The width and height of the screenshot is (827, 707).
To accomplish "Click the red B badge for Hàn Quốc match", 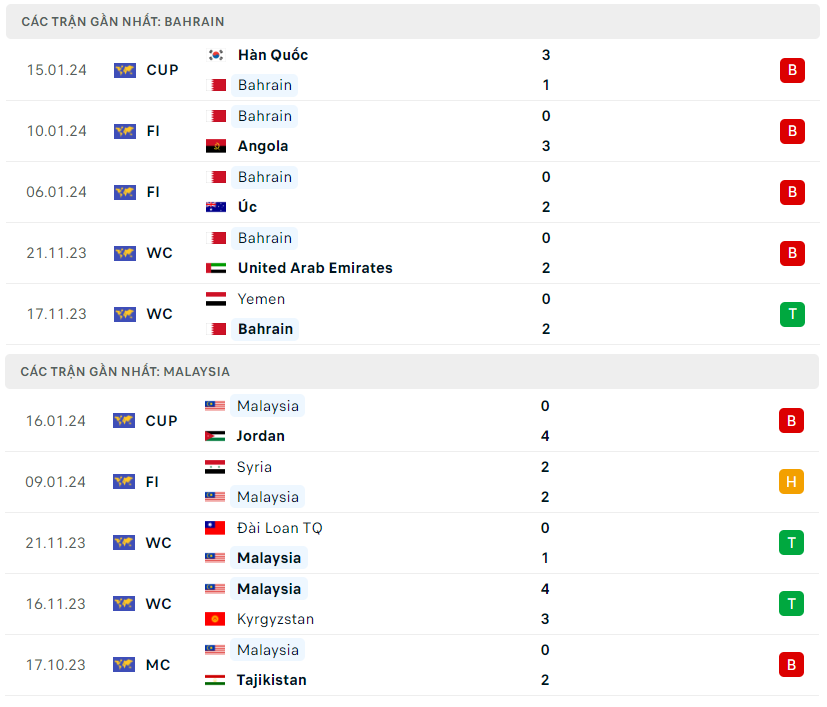I will (x=792, y=70).
